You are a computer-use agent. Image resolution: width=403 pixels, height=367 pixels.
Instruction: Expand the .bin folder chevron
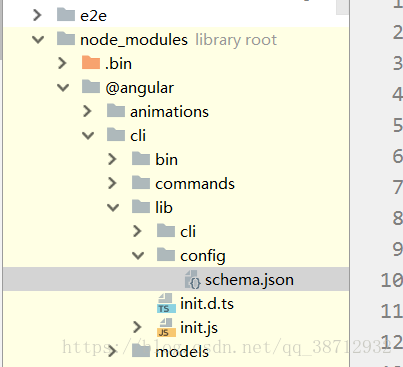click(62, 63)
